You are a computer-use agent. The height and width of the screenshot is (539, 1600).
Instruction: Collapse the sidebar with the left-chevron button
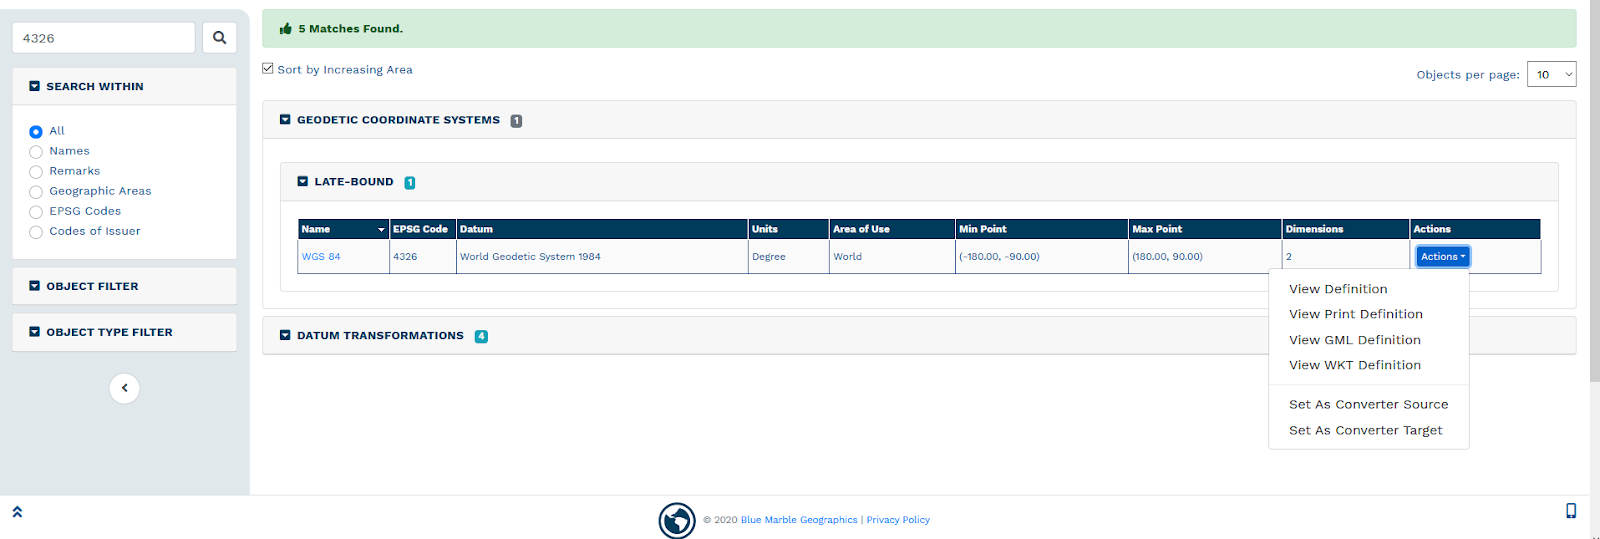(124, 388)
